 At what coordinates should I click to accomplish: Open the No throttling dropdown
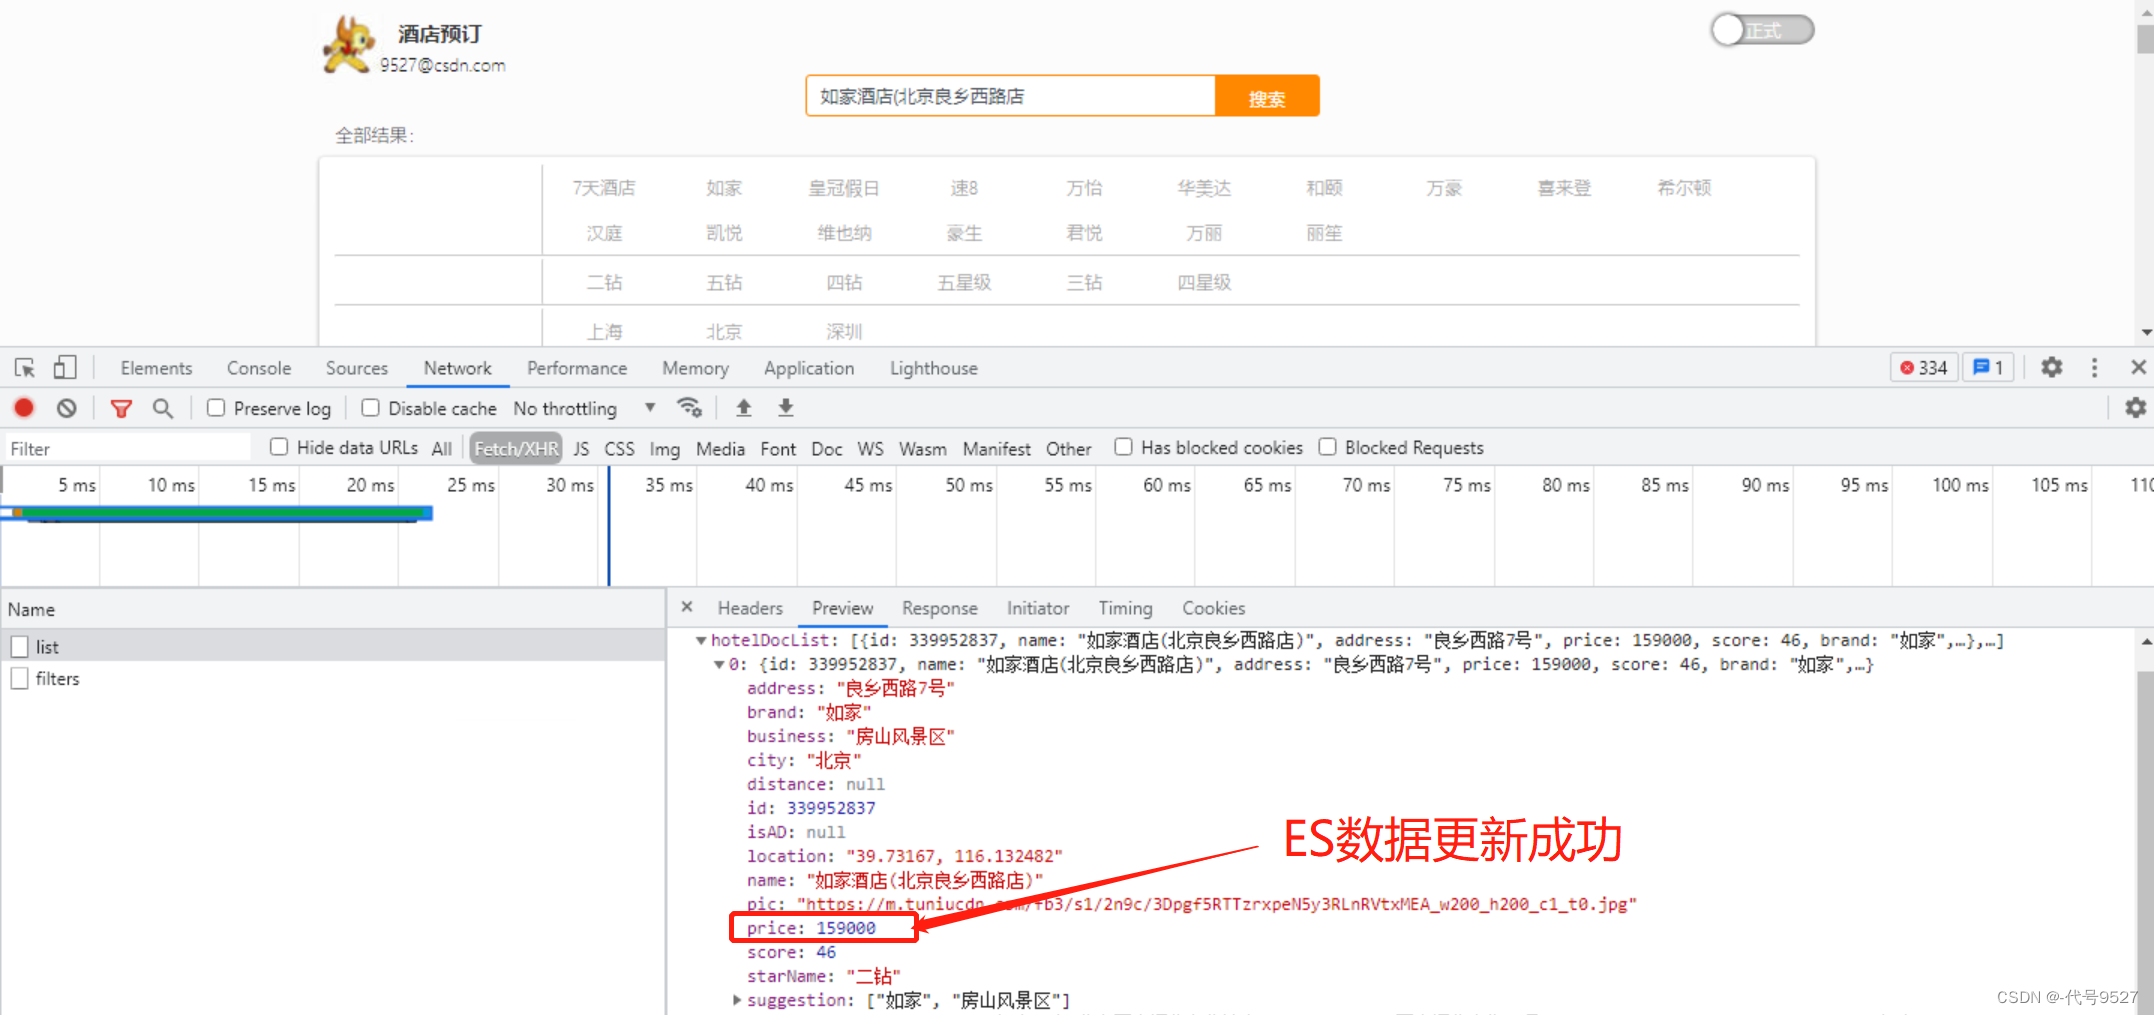[x=584, y=408]
